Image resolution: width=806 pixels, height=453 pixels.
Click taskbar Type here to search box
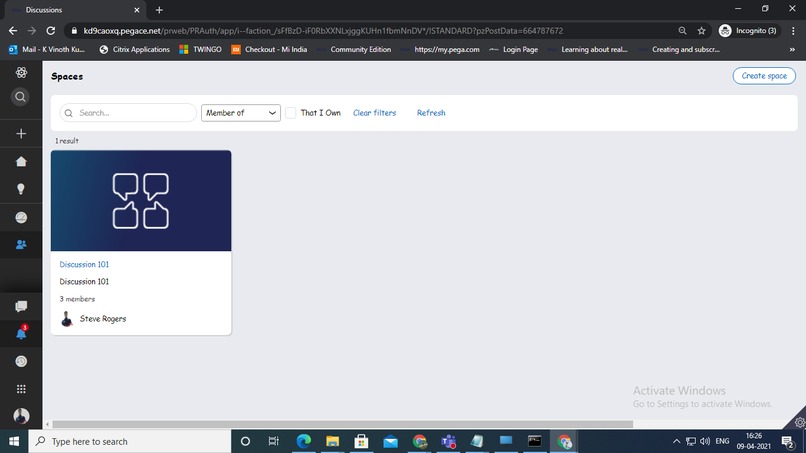pyautogui.click(x=130, y=441)
